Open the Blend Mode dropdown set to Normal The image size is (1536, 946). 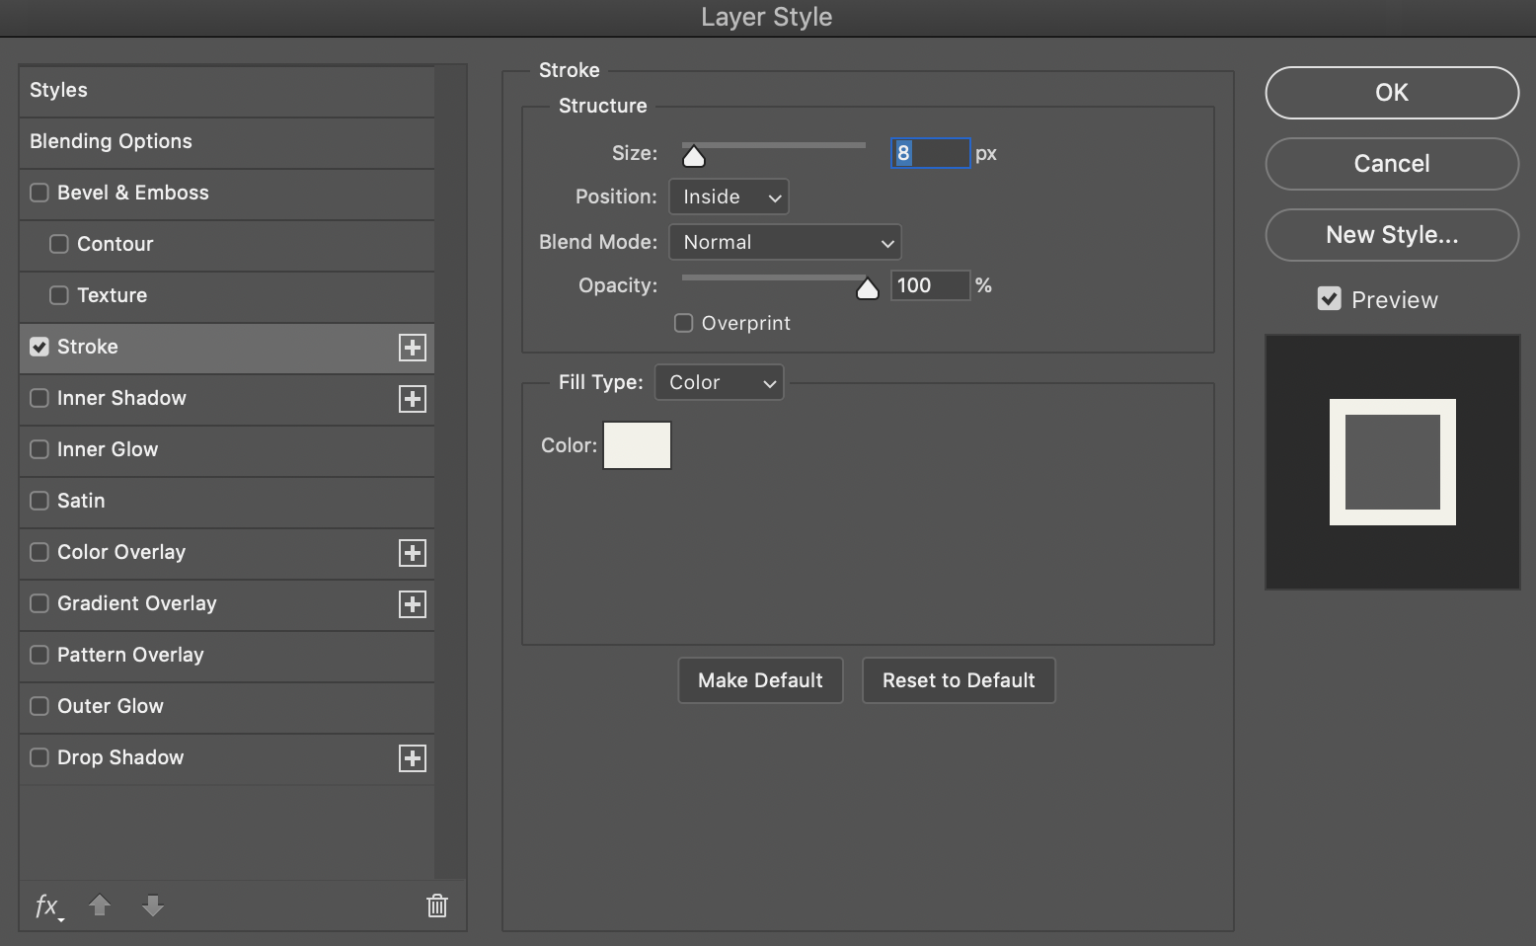pyautogui.click(x=785, y=242)
